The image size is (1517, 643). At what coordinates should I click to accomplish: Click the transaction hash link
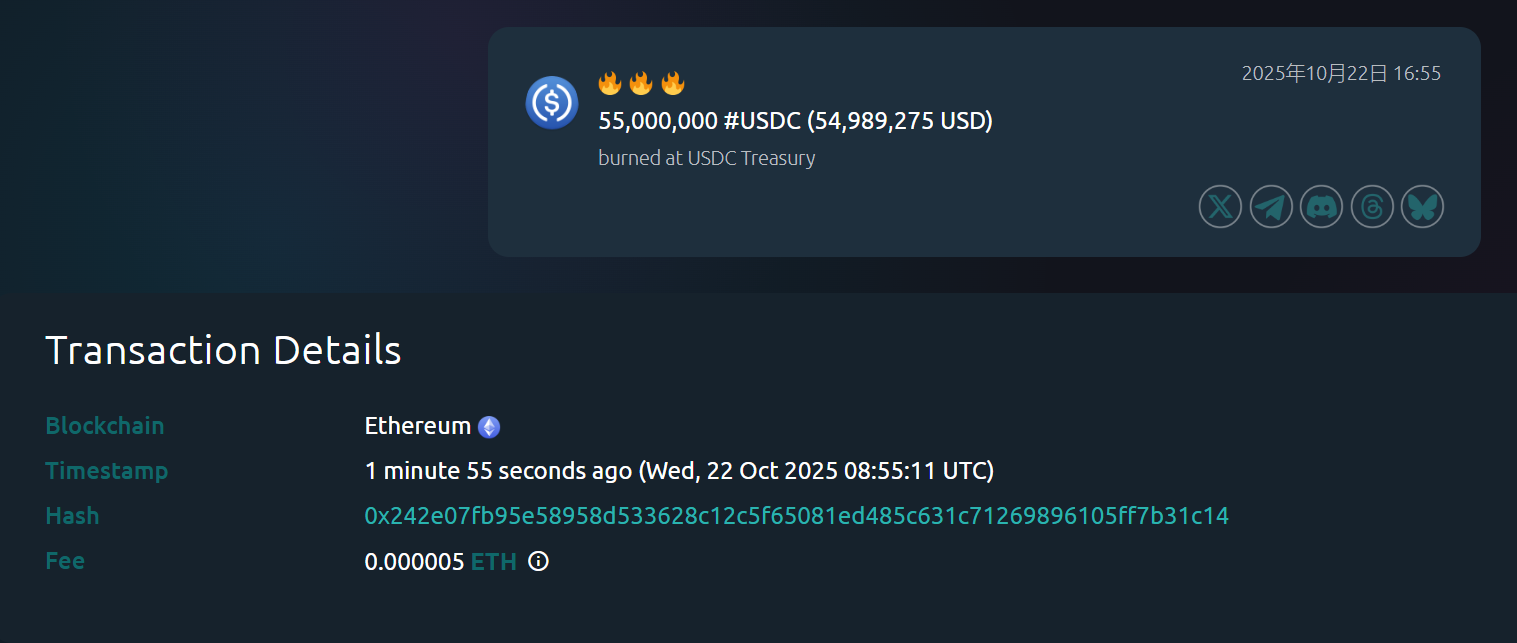[797, 516]
